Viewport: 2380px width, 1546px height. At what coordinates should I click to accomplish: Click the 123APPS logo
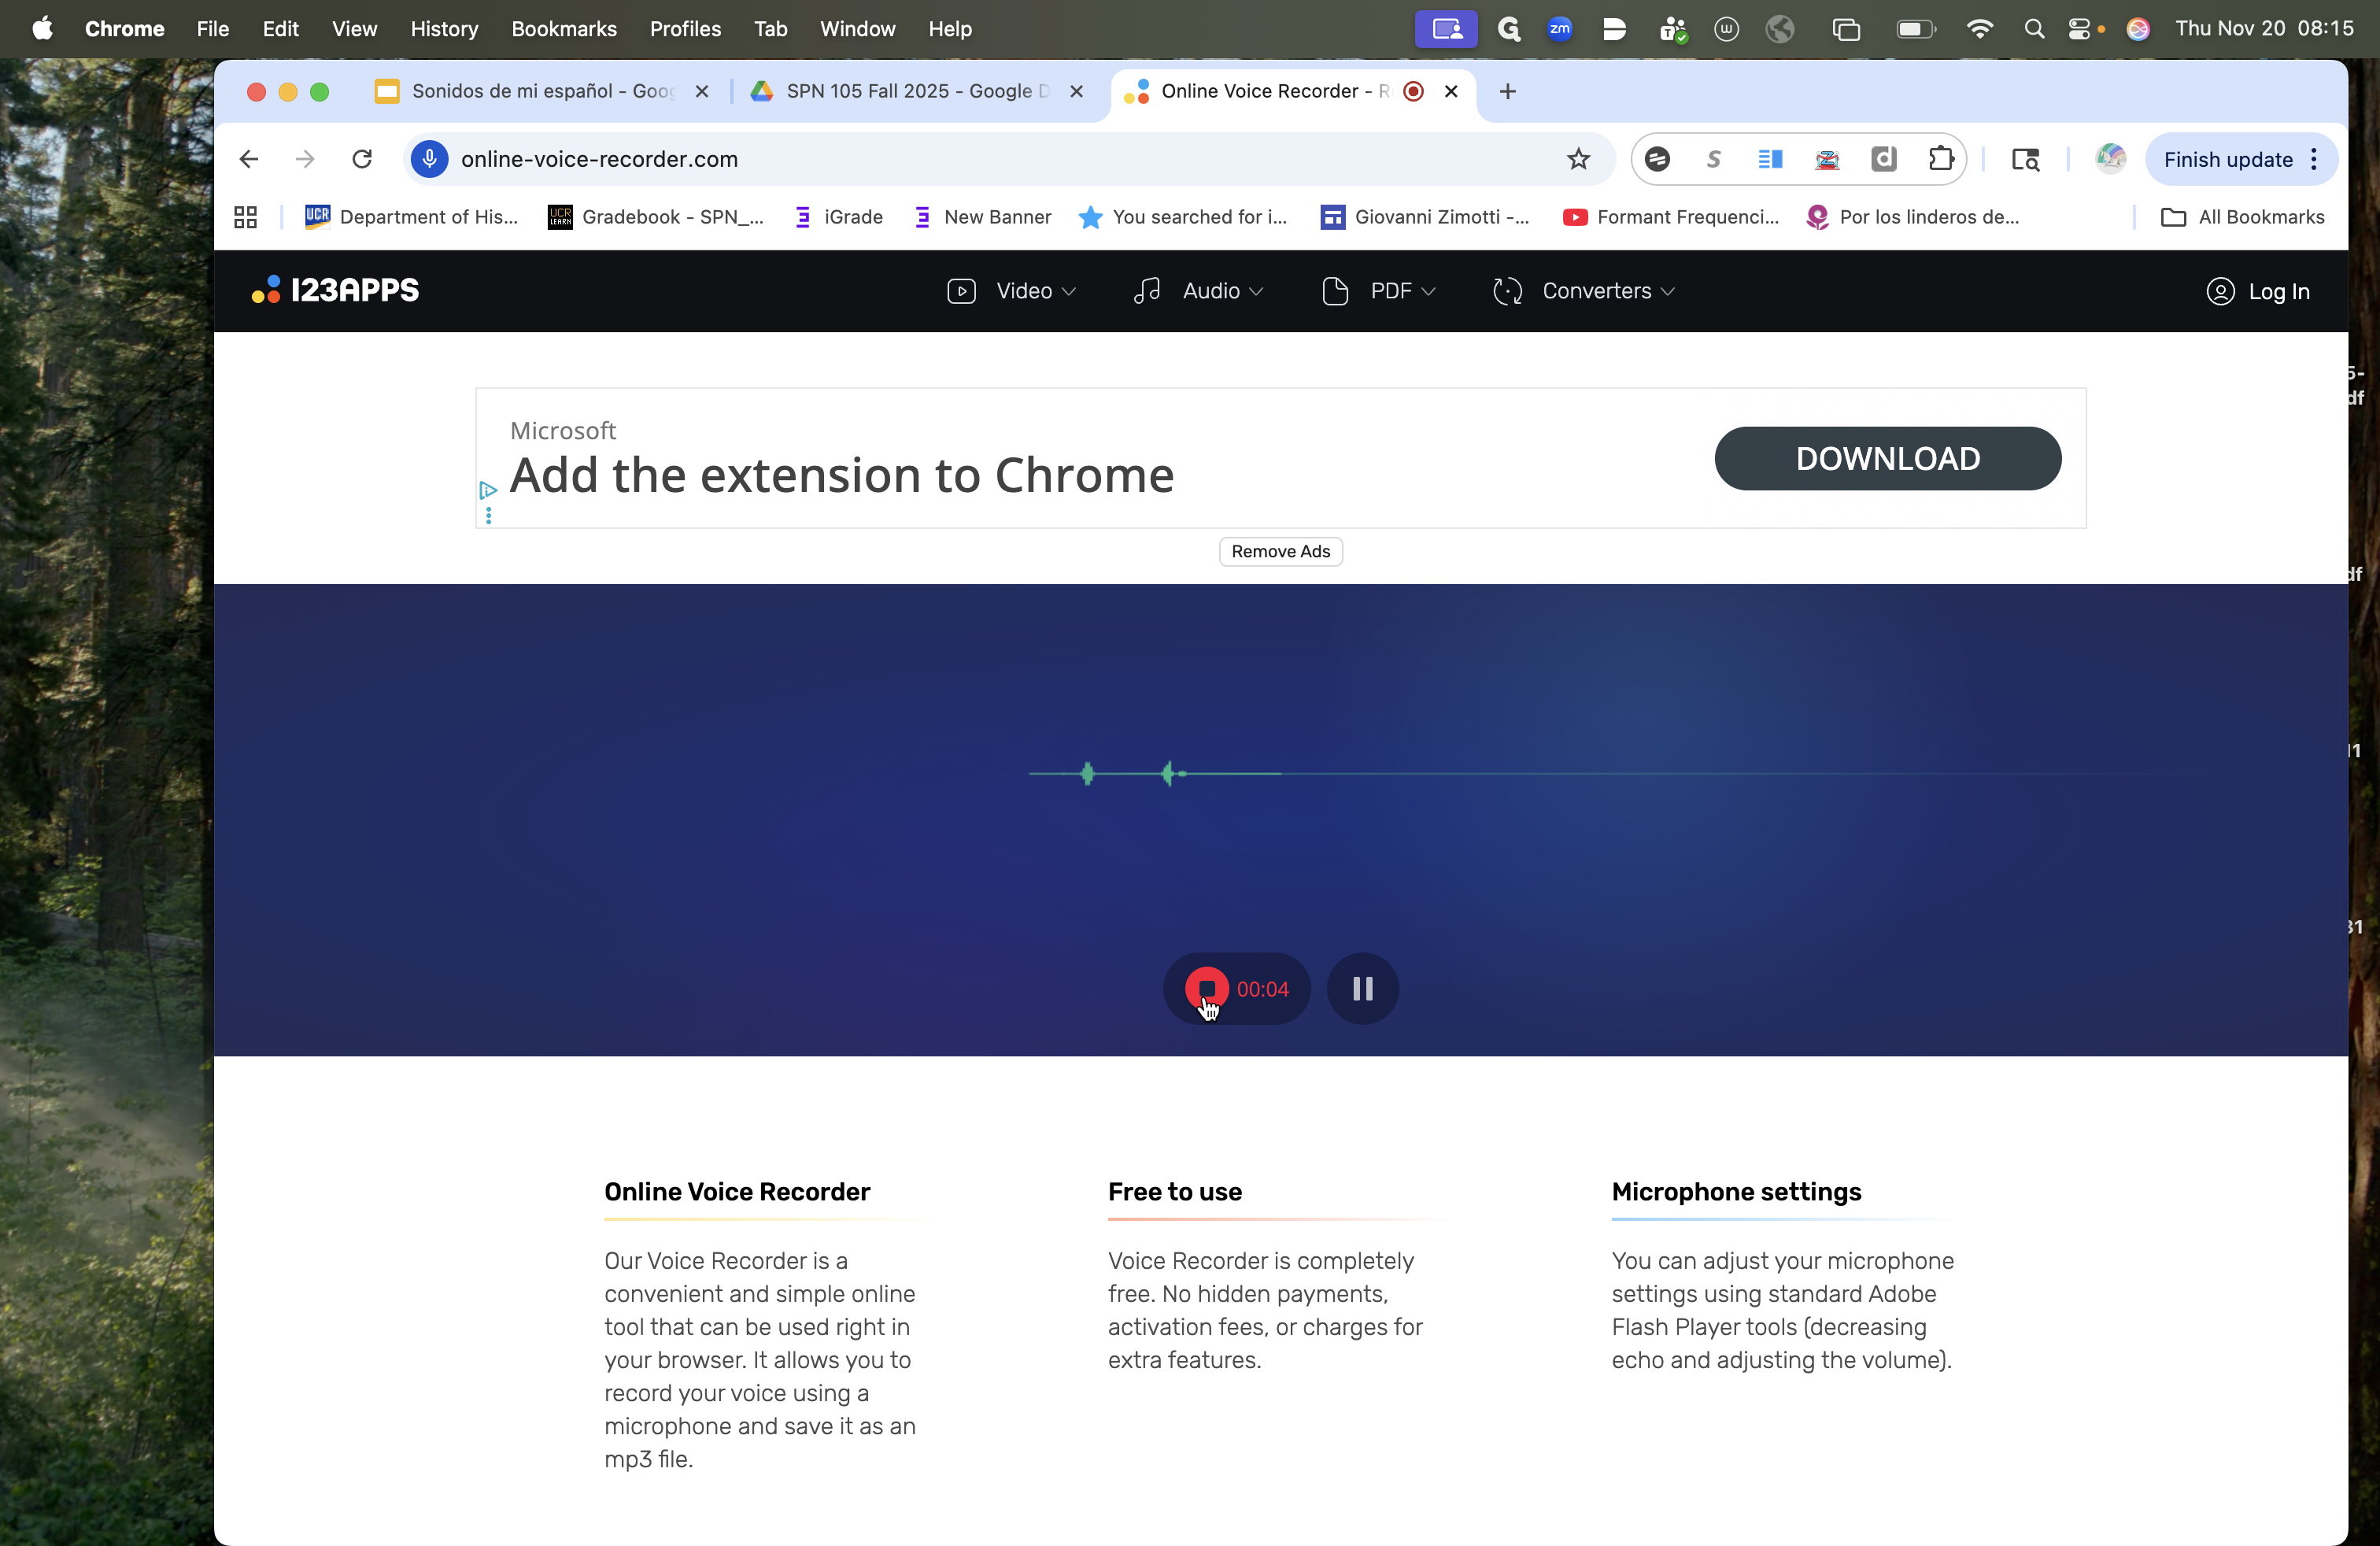click(335, 290)
